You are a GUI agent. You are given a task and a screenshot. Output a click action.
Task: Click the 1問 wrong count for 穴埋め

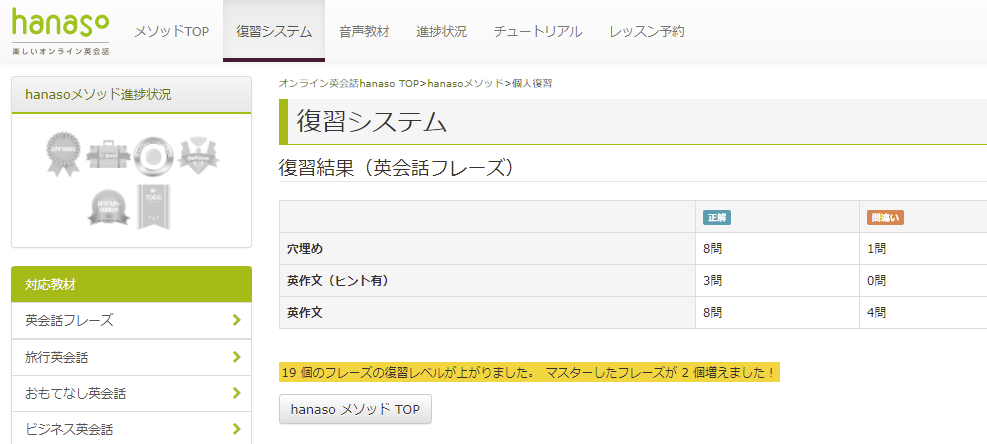[x=876, y=249]
